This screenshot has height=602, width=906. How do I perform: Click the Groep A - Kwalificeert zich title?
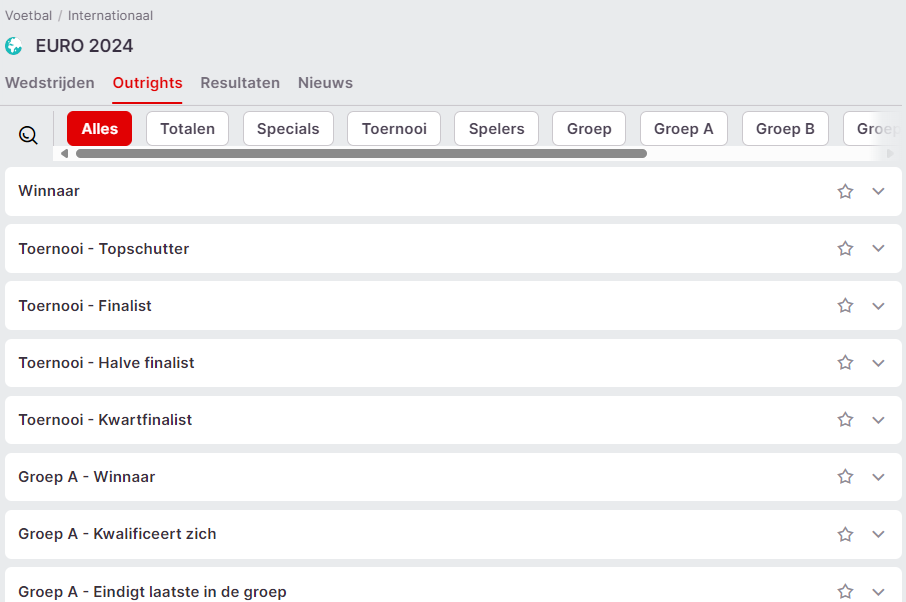pyautogui.click(x=117, y=534)
